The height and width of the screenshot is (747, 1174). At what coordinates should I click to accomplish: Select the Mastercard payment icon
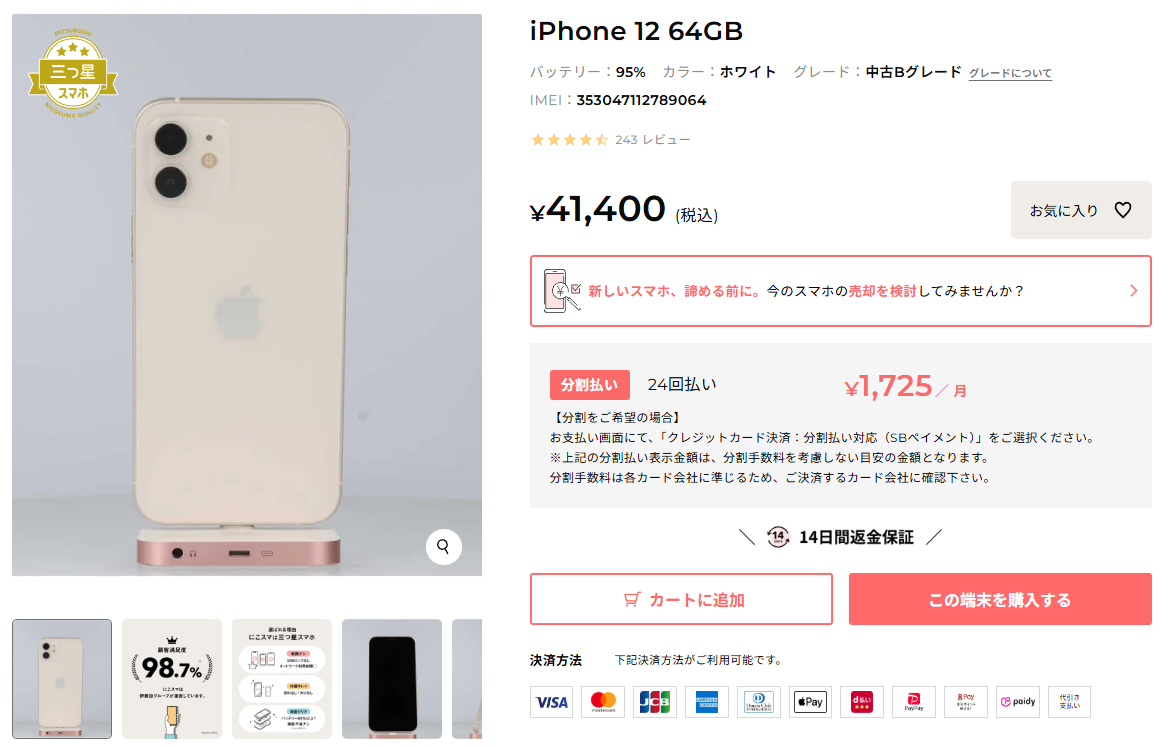[x=603, y=702]
